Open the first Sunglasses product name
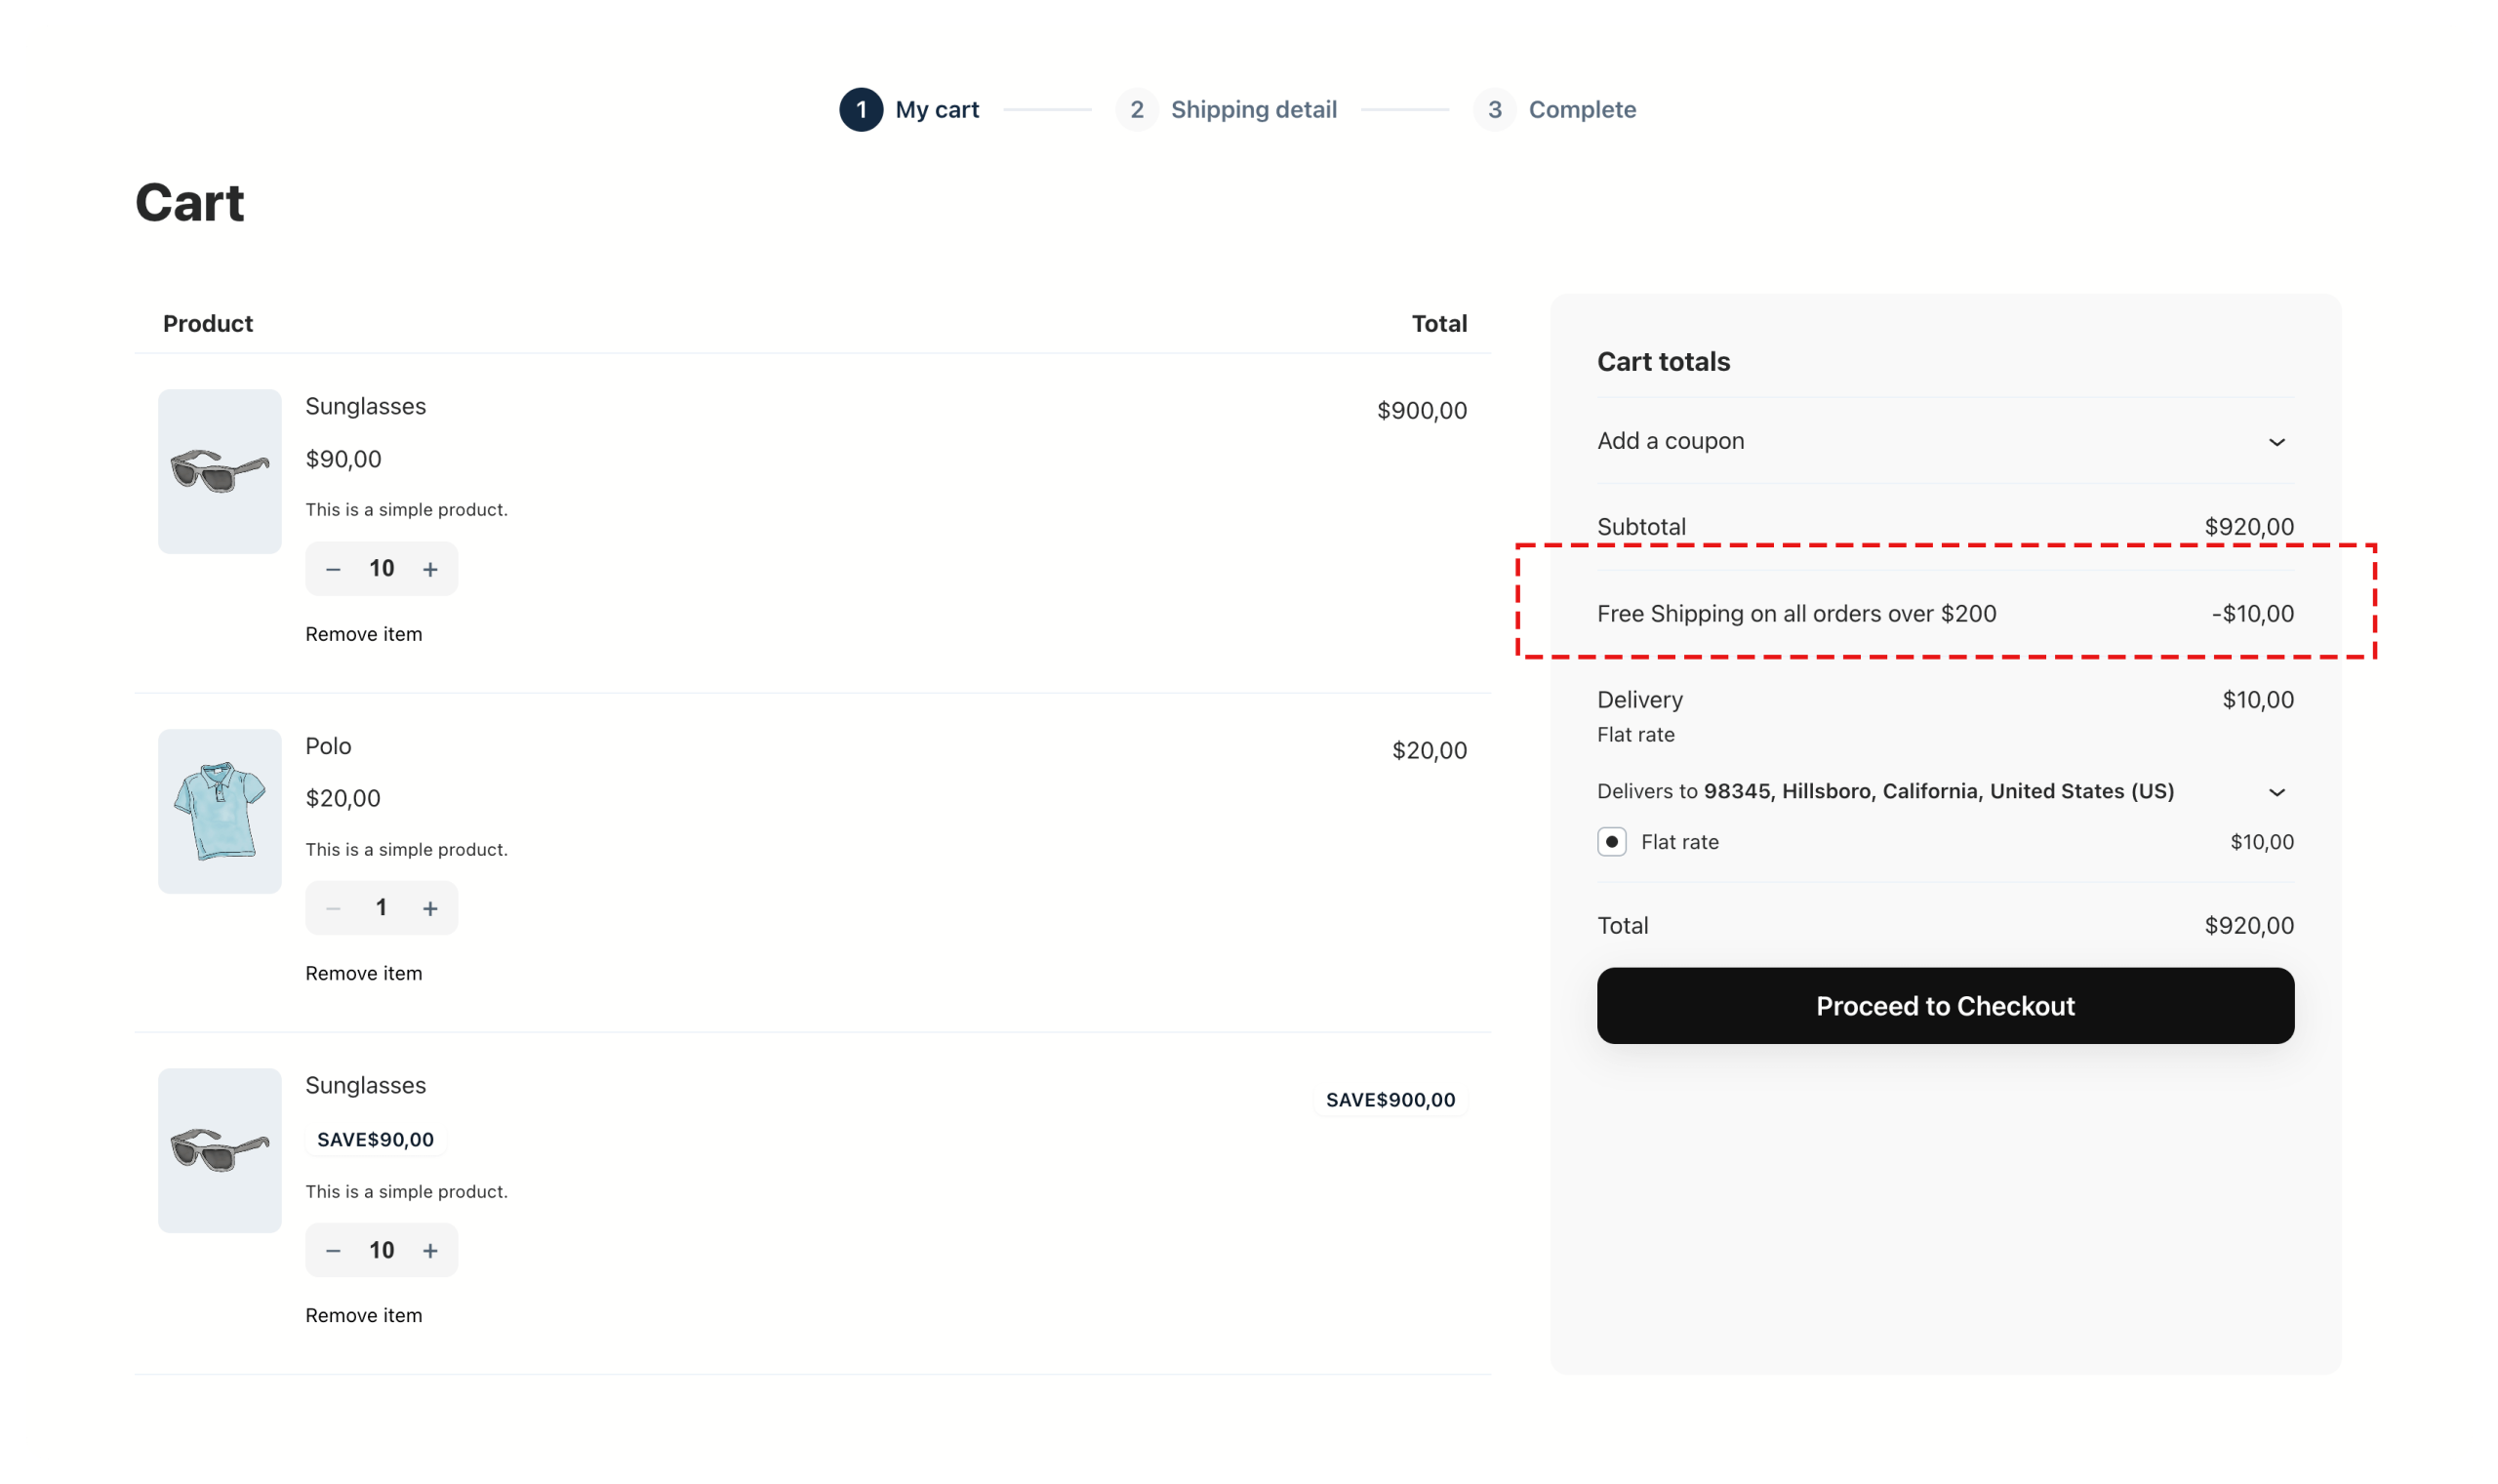This screenshot has height=1484, width=2498. pyautogui.click(x=365, y=406)
